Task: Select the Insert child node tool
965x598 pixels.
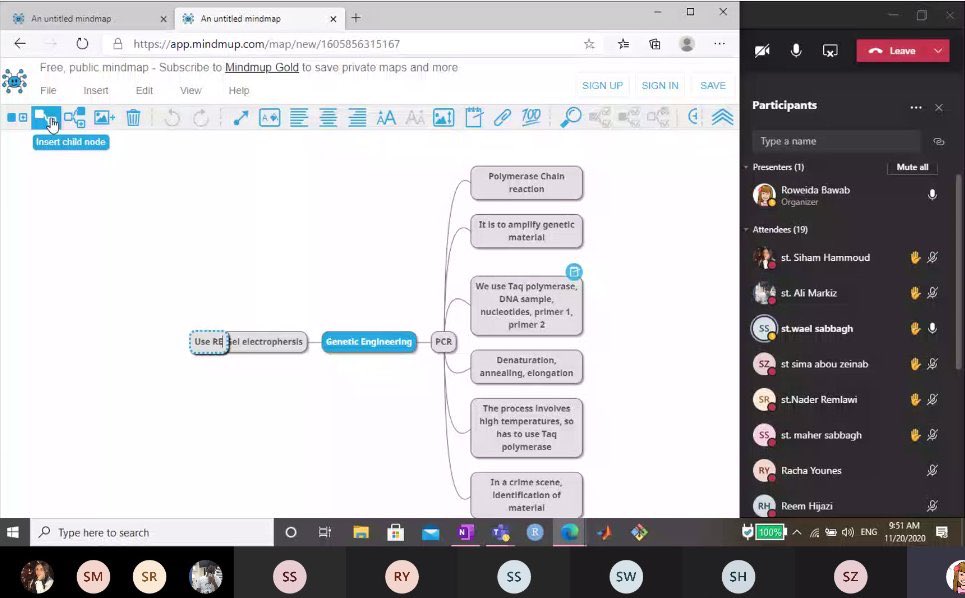Action: (x=46, y=117)
